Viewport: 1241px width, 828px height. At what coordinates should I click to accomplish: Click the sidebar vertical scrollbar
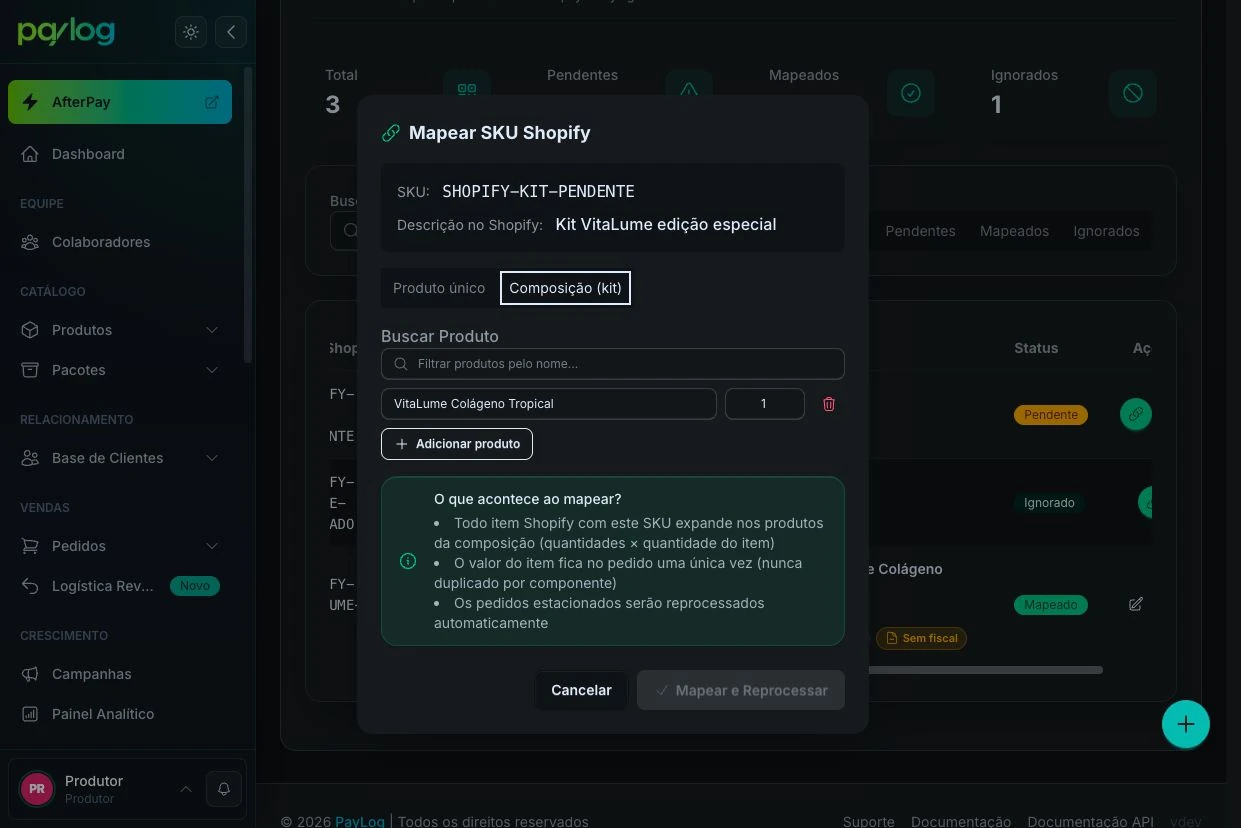248,215
